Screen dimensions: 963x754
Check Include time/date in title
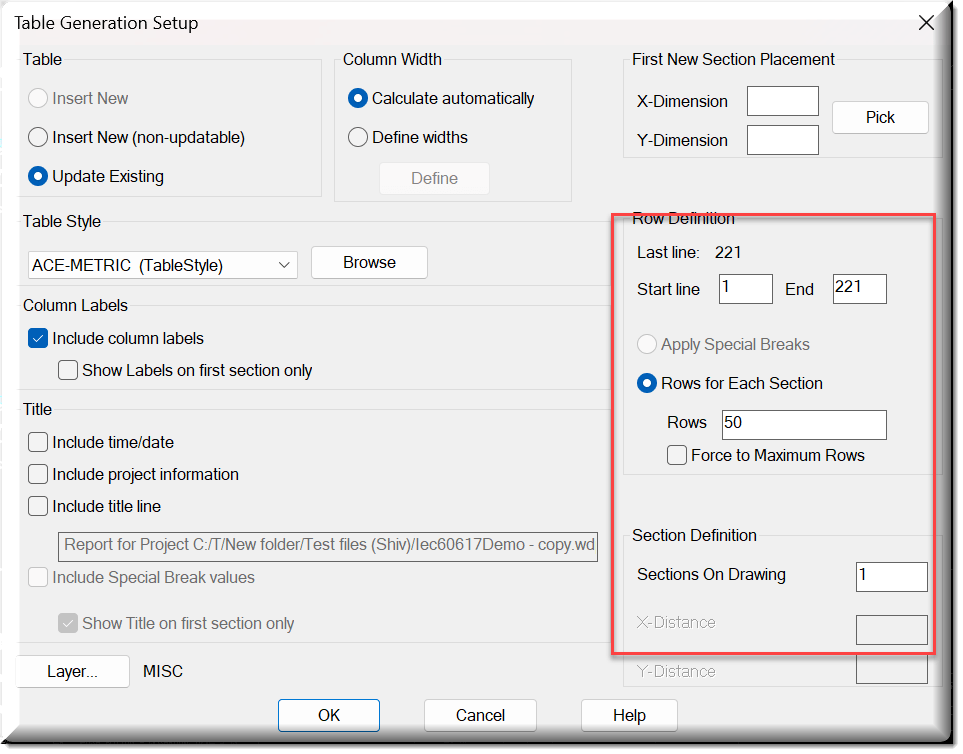[37, 442]
